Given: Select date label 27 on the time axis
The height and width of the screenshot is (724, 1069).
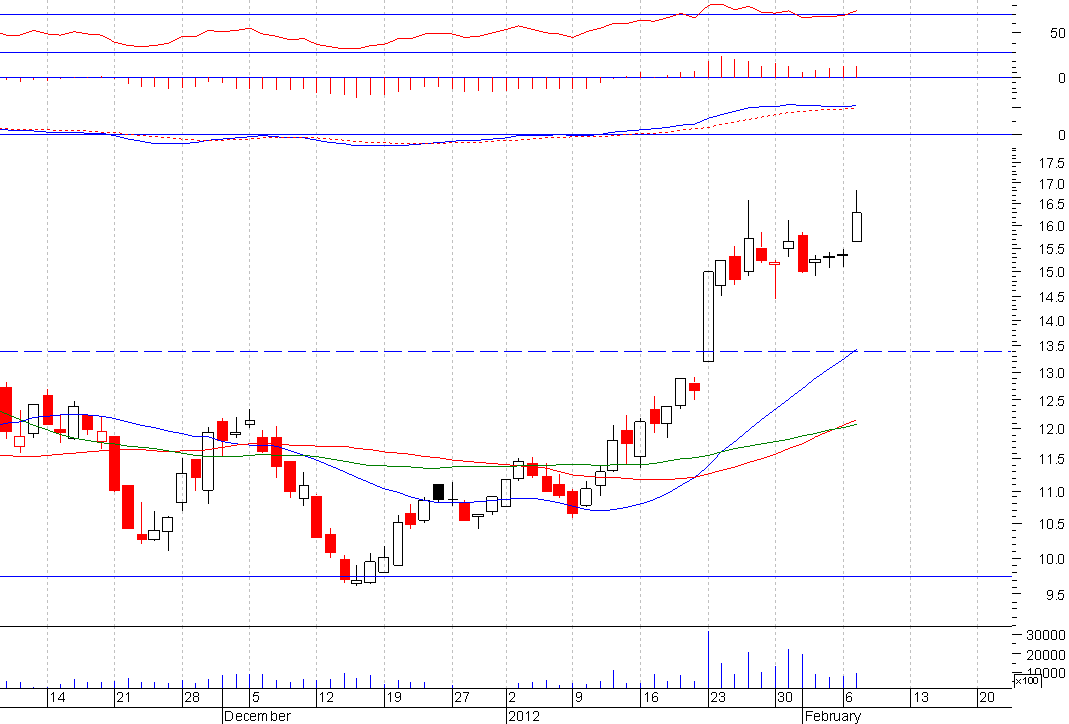Looking at the screenshot, I should [462, 697].
